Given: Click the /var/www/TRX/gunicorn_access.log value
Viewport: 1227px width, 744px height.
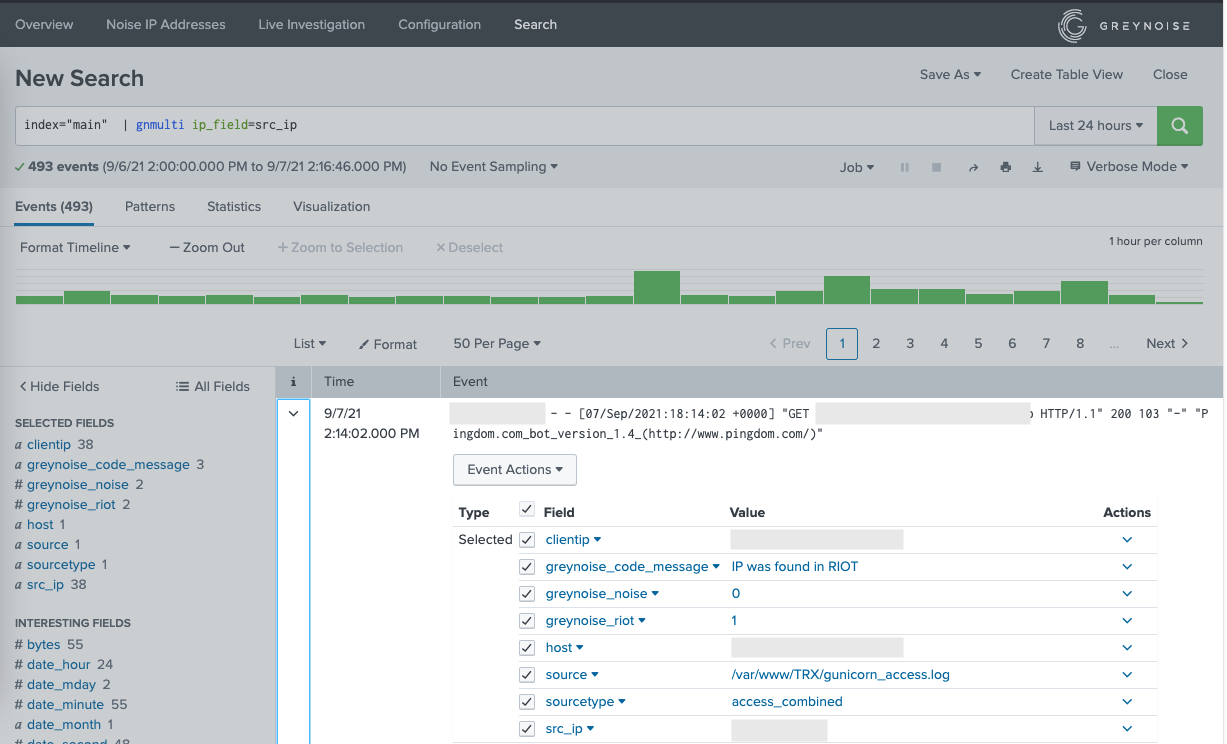Looking at the screenshot, I should pos(841,674).
